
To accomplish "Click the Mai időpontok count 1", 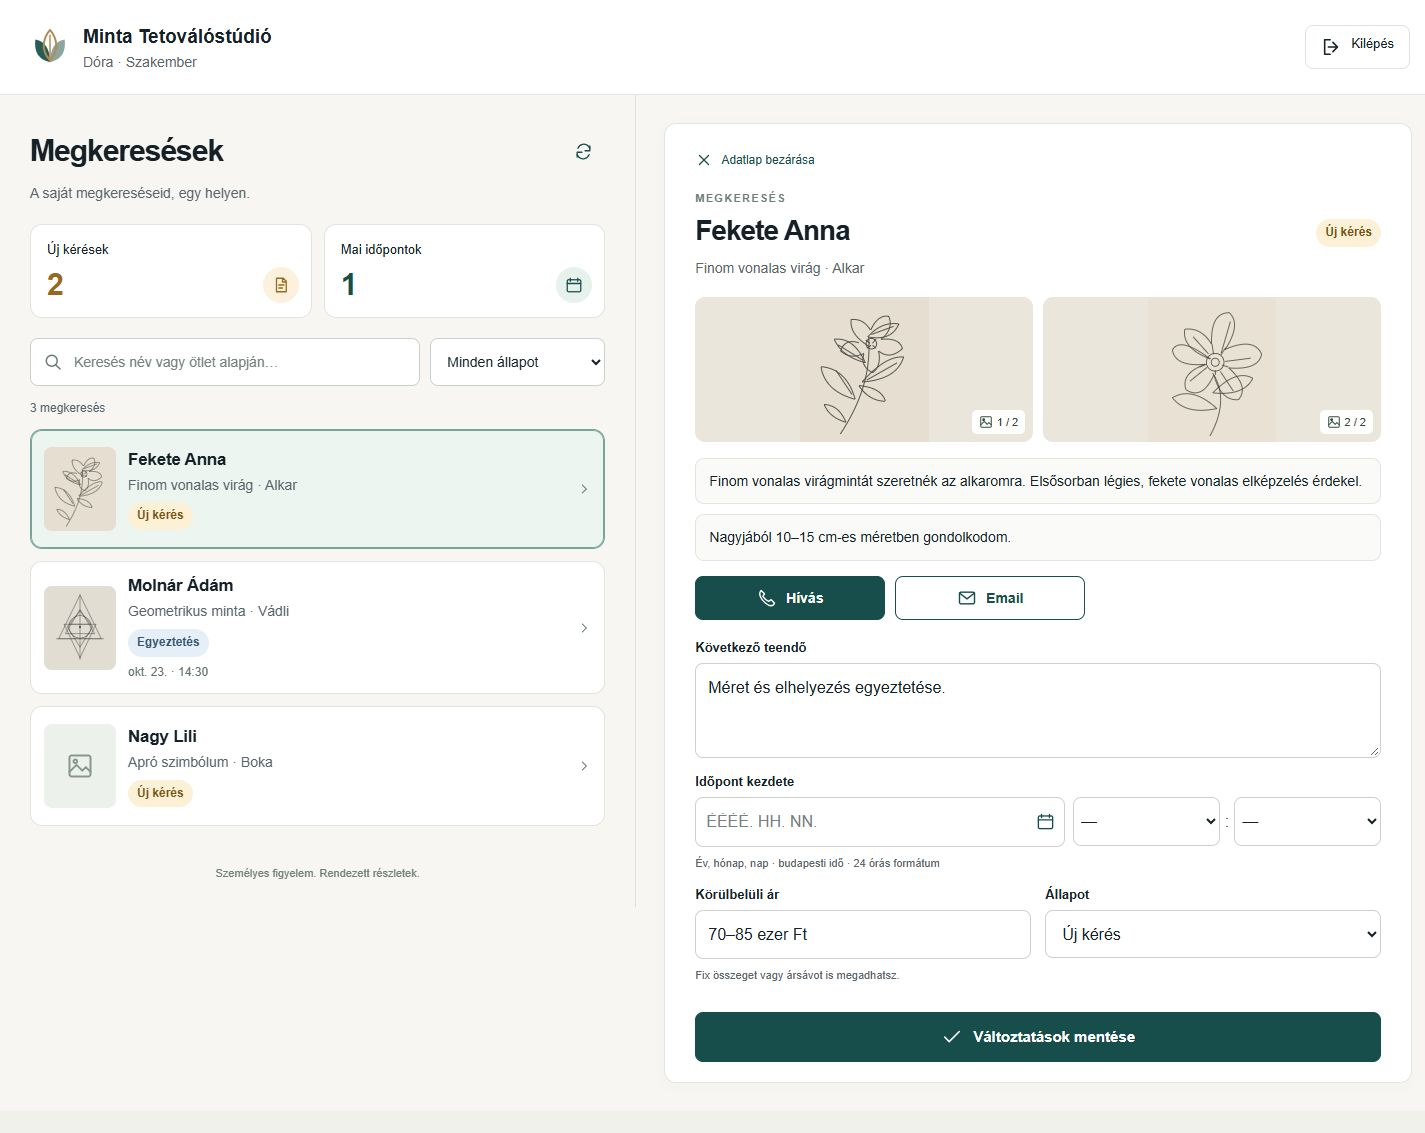I will coord(348,285).
